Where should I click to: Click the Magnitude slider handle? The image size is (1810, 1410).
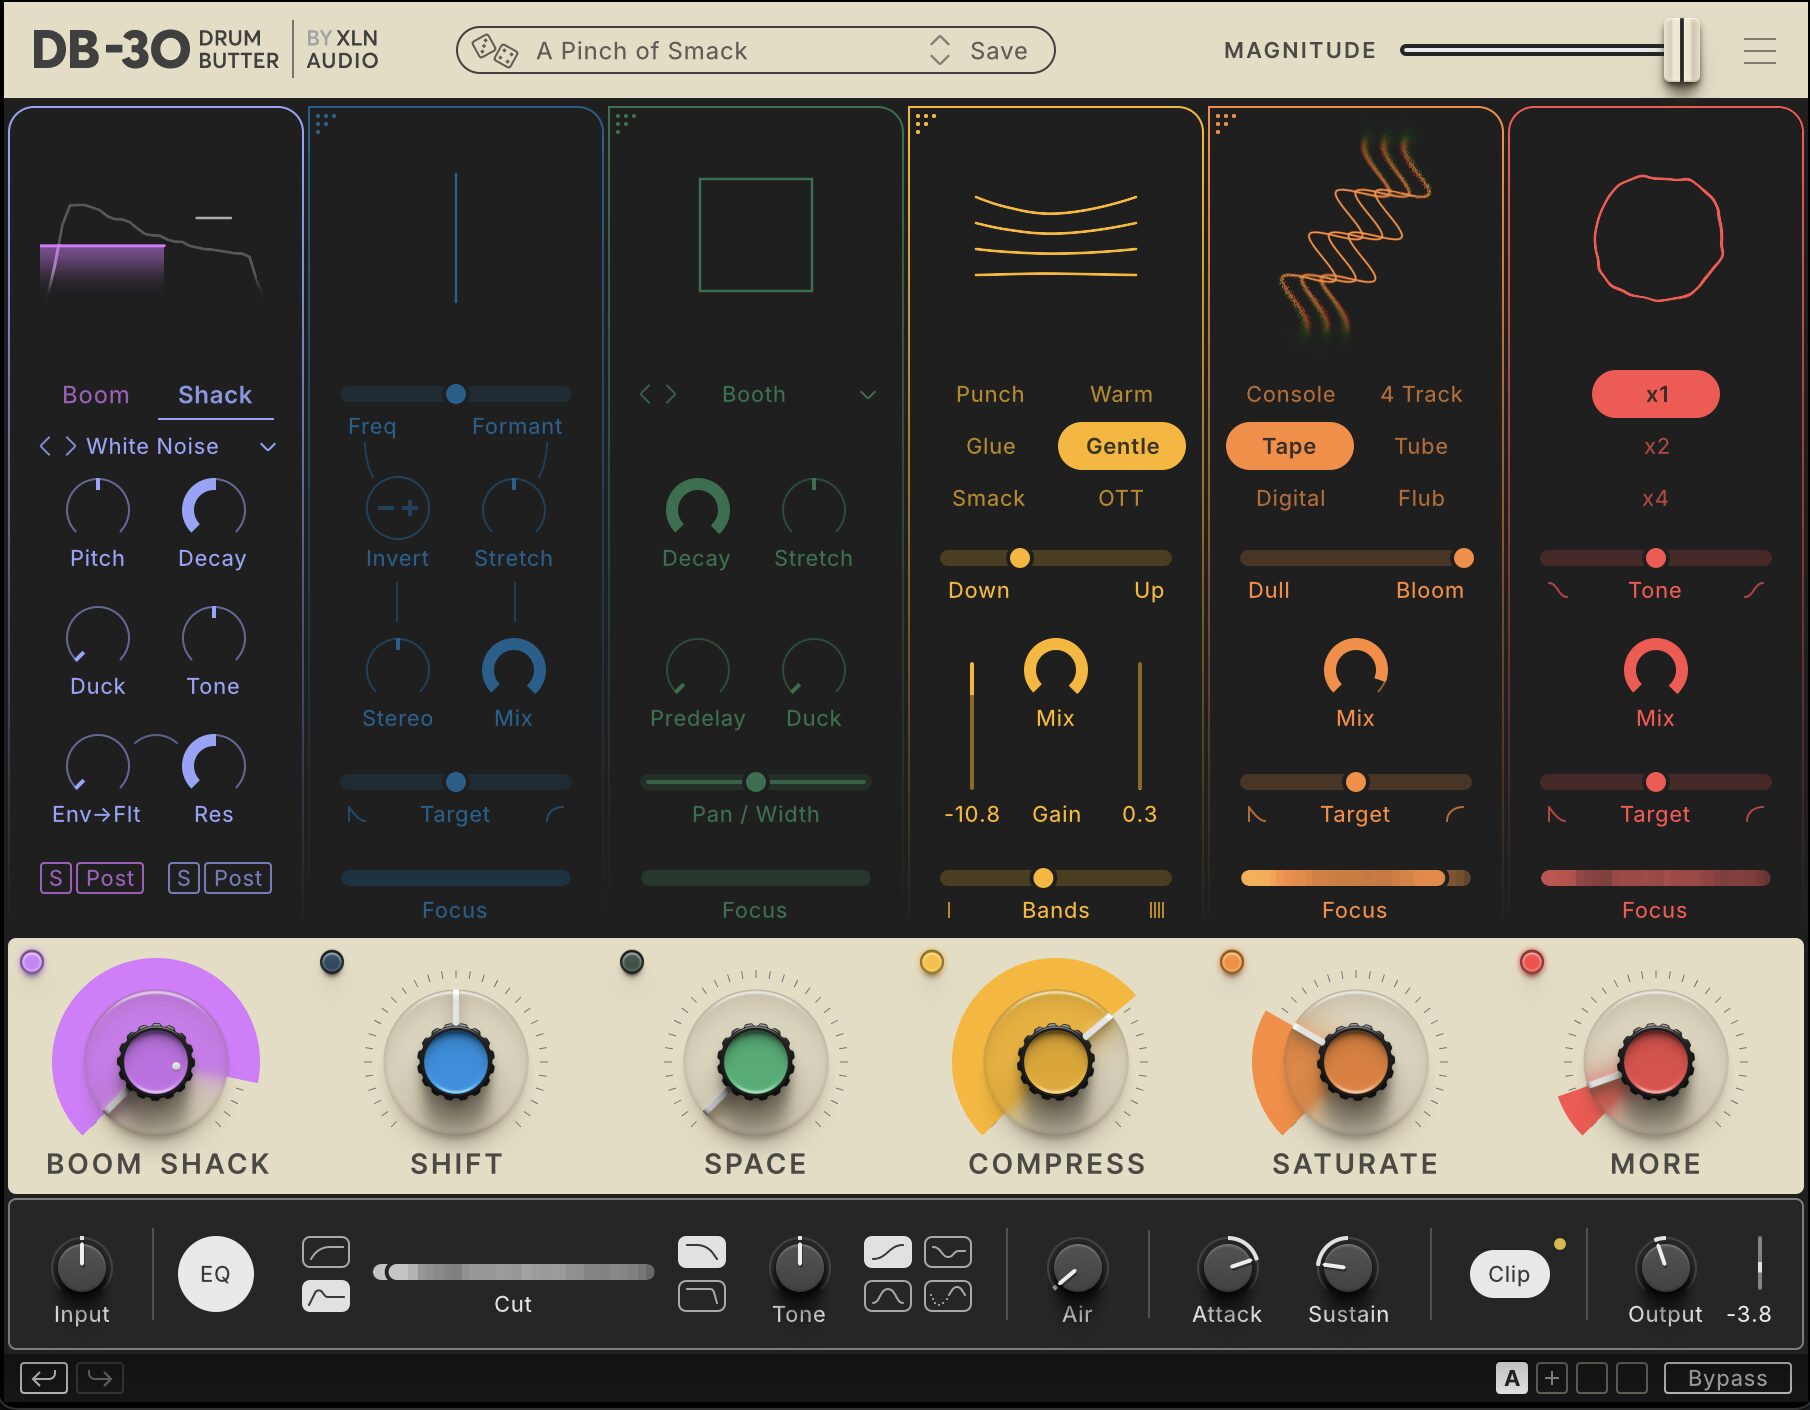pyautogui.click(x=1681, y=50)
